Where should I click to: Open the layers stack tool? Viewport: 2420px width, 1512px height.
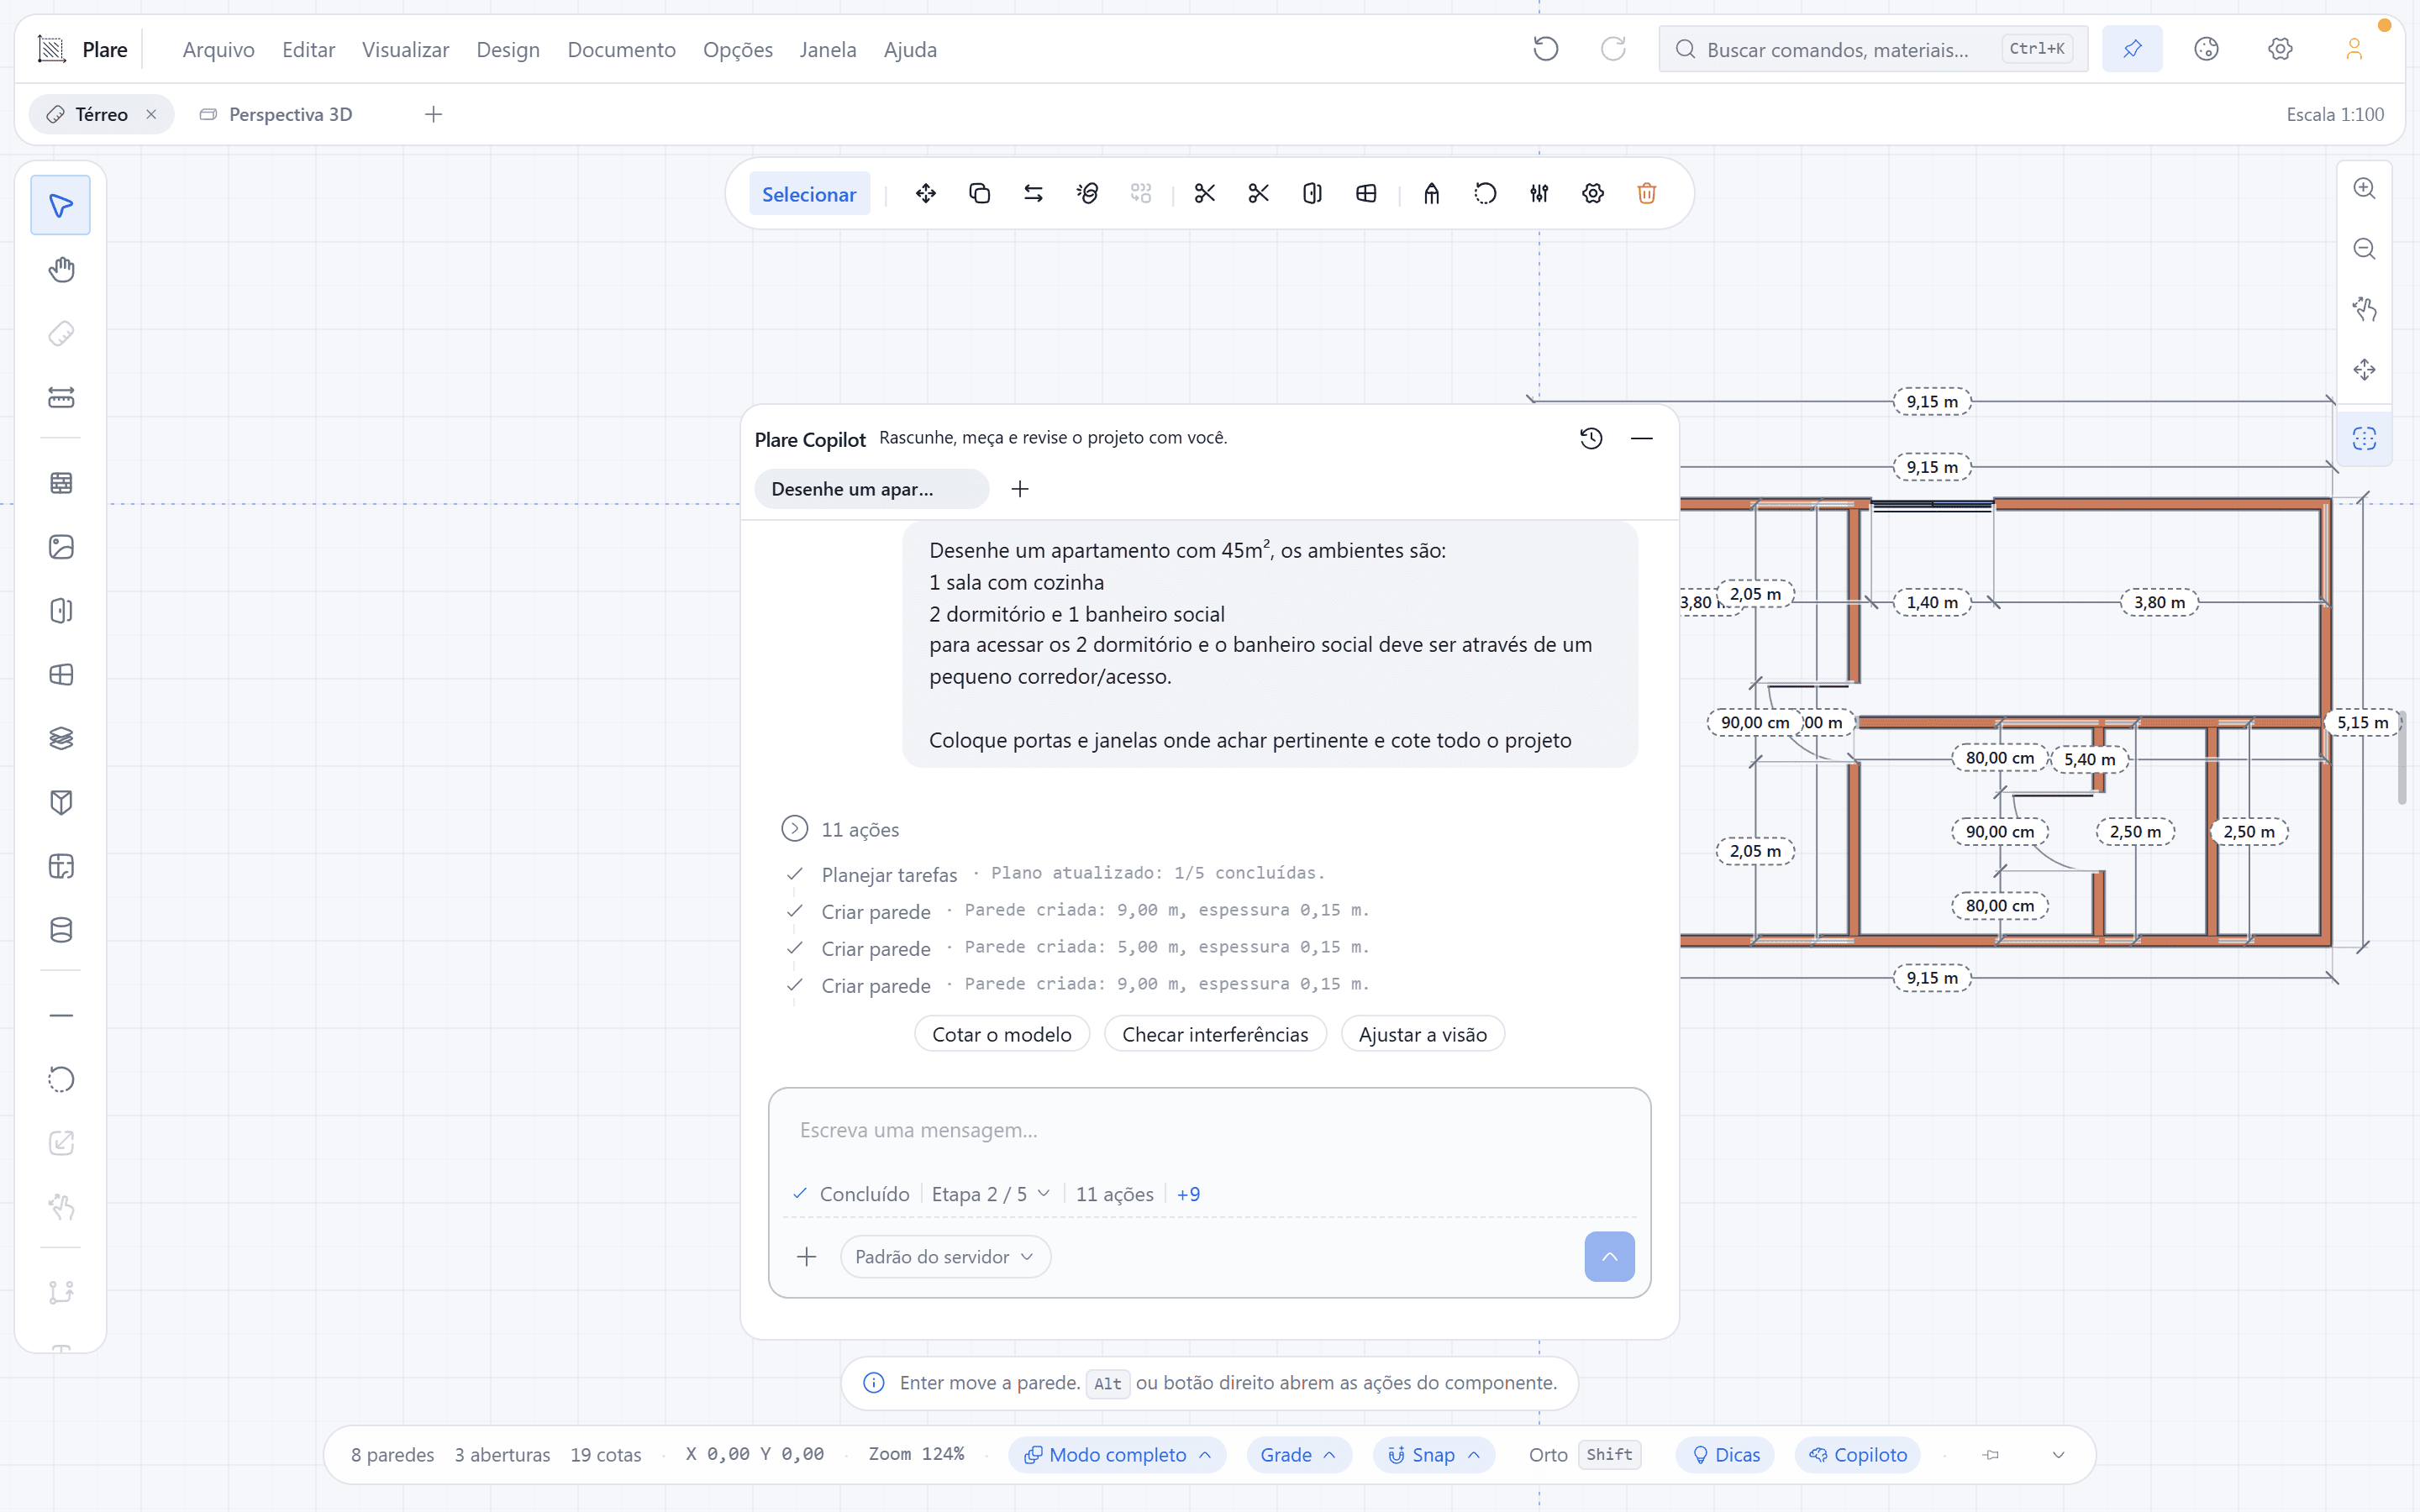(61, 738)
